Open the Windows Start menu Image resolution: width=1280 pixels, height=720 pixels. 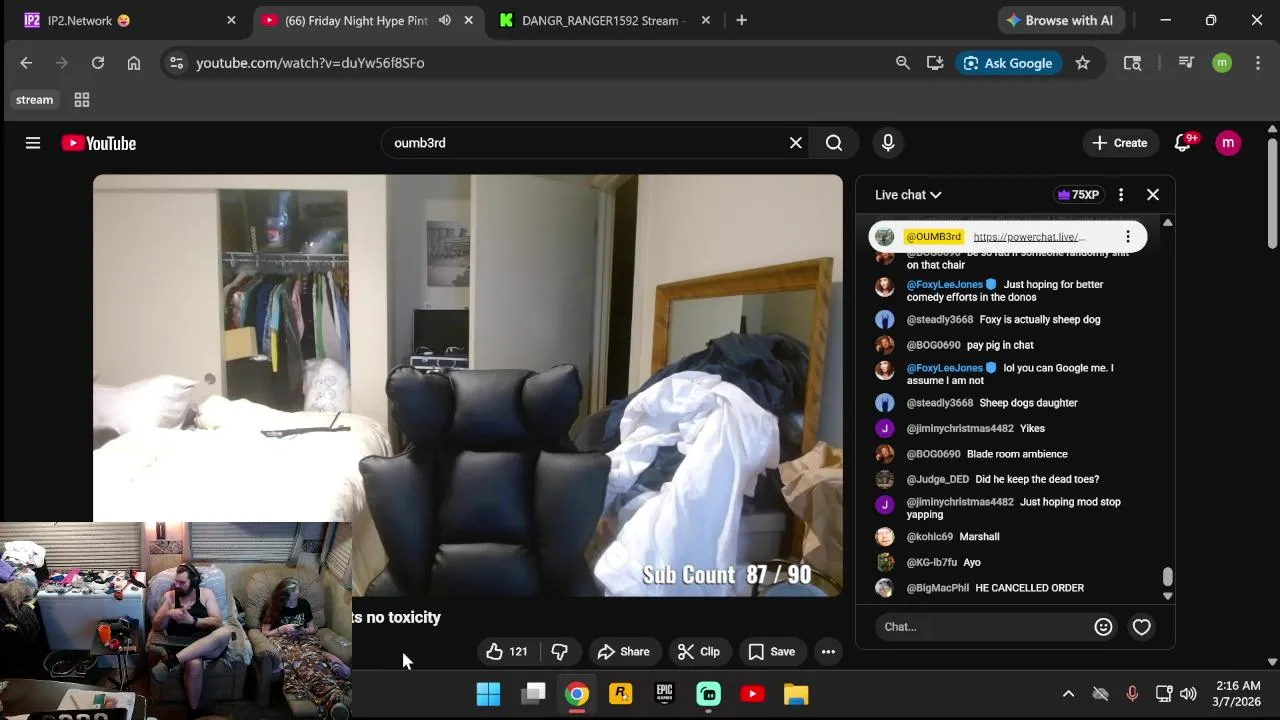[488, 694]
